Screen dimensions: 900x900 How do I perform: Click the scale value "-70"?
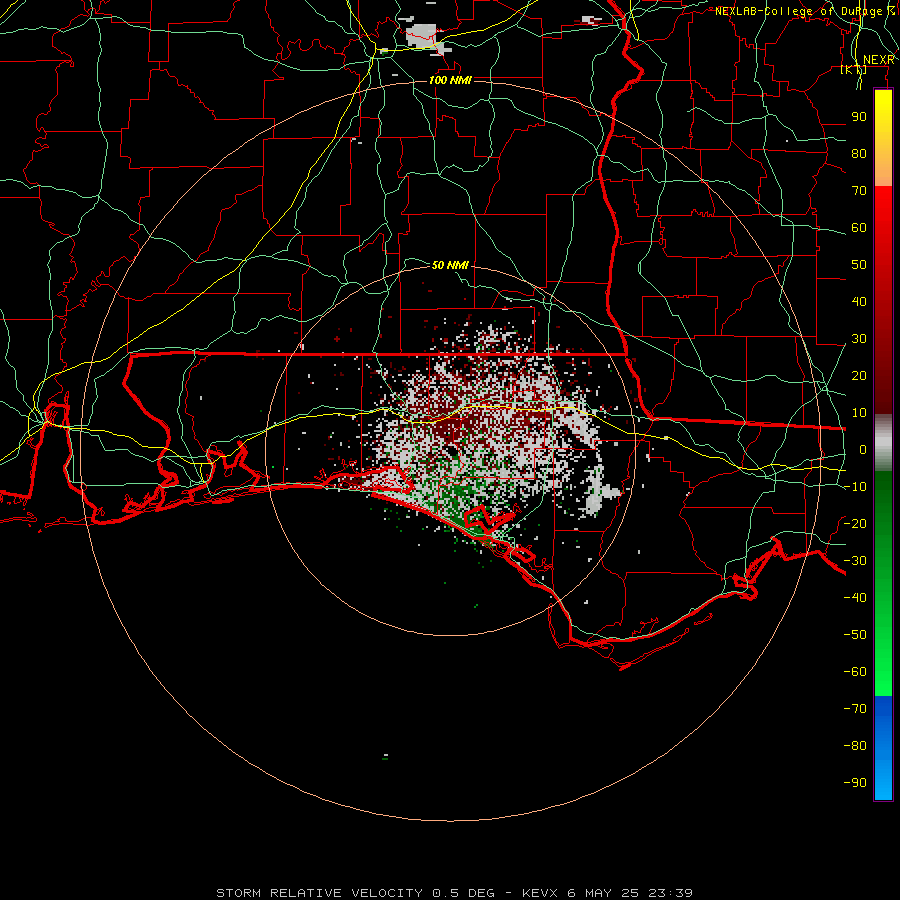tap(855, 709)
